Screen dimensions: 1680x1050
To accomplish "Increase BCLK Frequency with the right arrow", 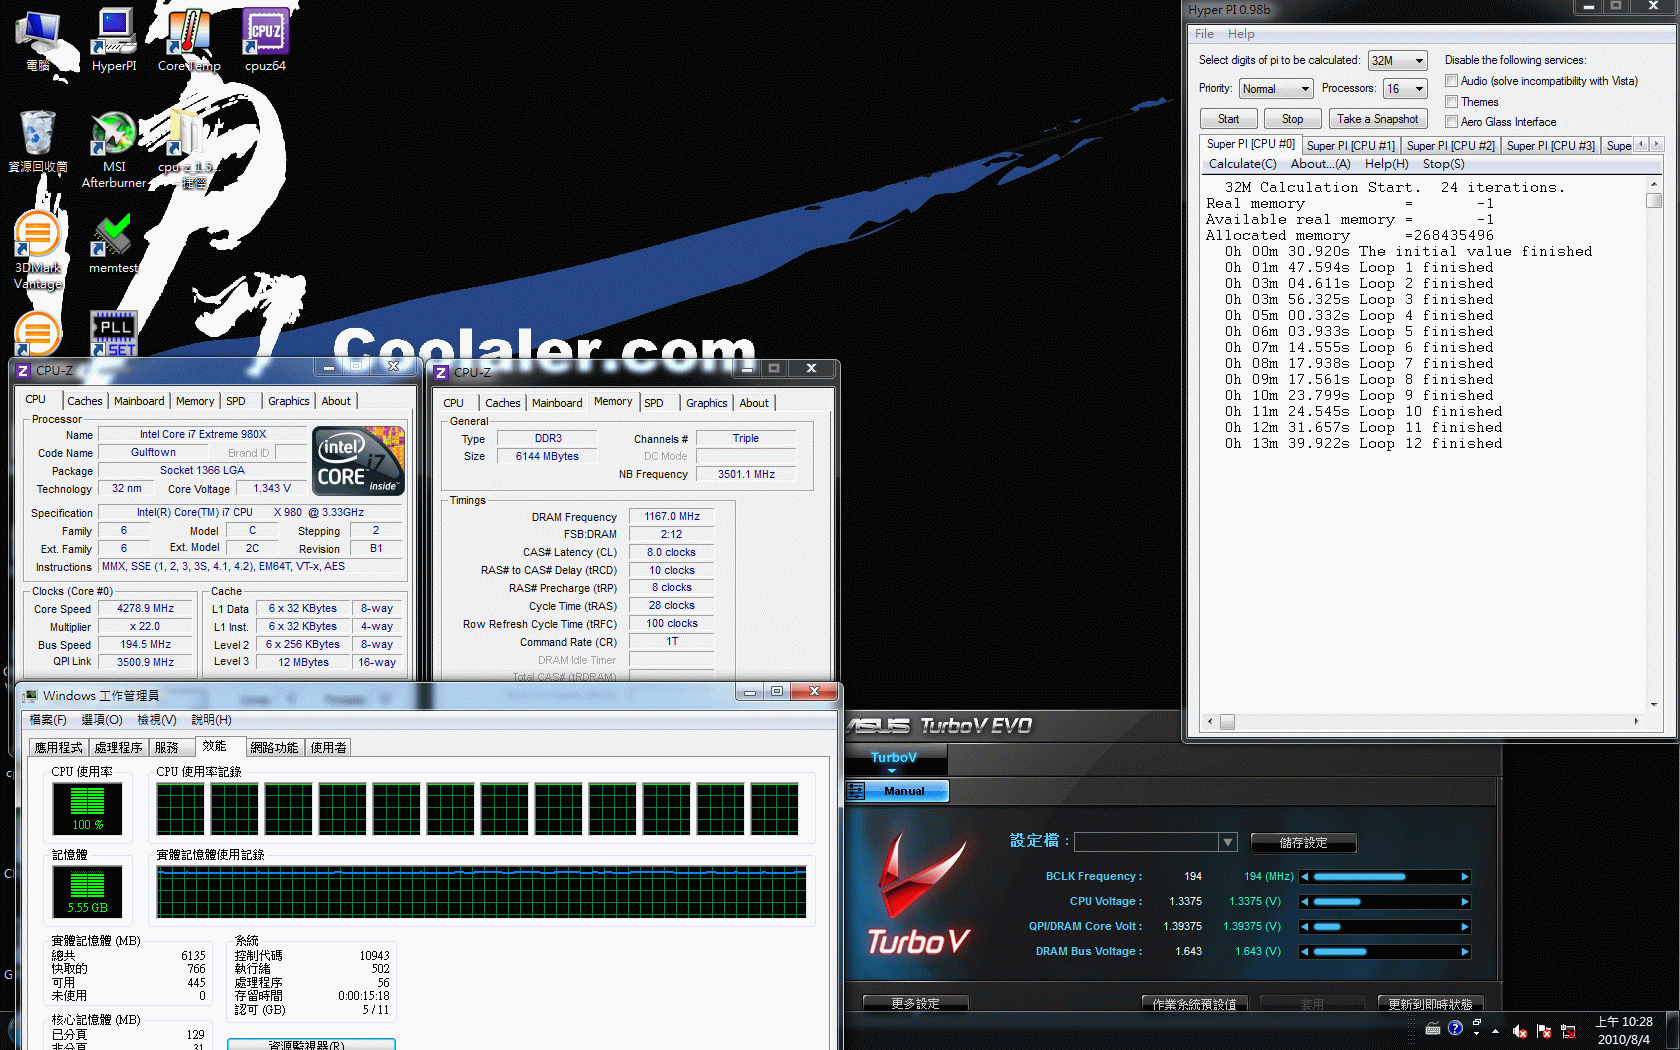I will tap(1465, 877).
